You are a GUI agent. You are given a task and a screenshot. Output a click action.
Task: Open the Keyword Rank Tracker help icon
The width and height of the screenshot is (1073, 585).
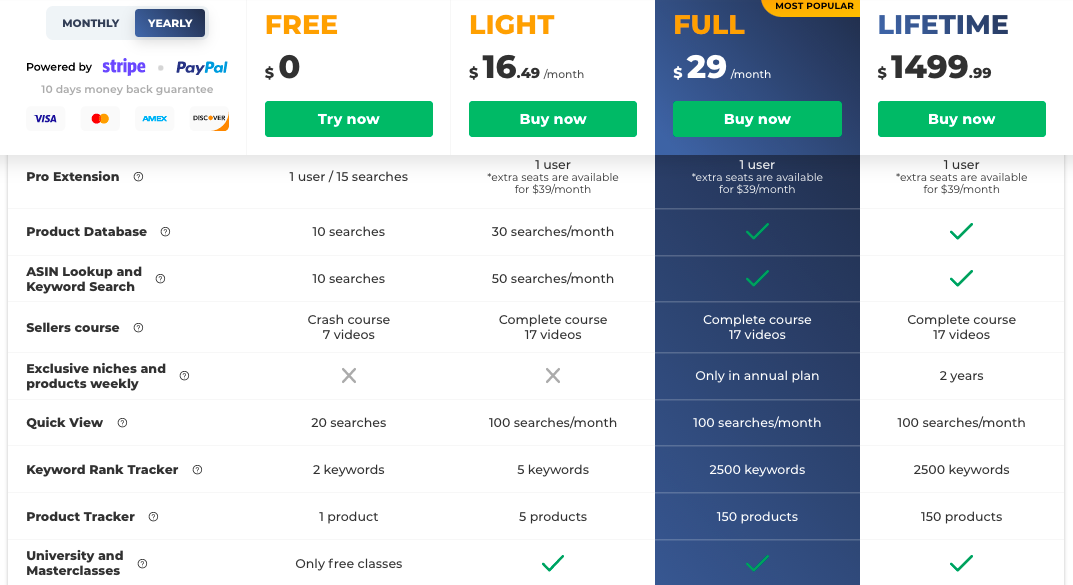tap(197, 470)
